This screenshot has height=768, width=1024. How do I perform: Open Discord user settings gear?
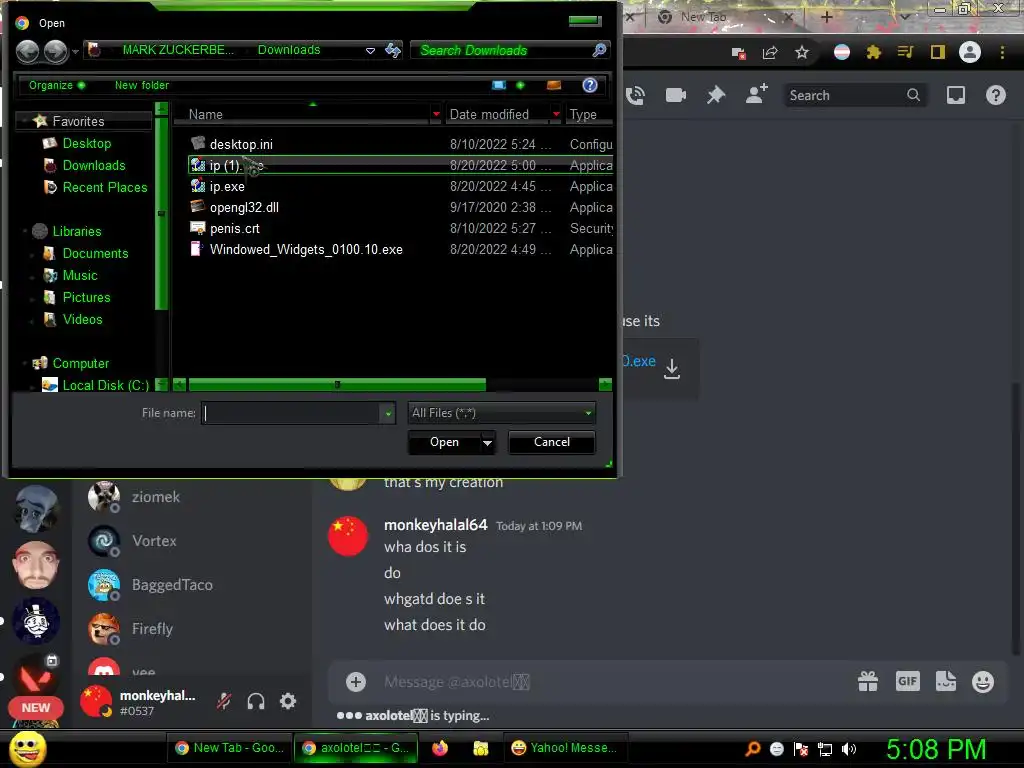288,701
